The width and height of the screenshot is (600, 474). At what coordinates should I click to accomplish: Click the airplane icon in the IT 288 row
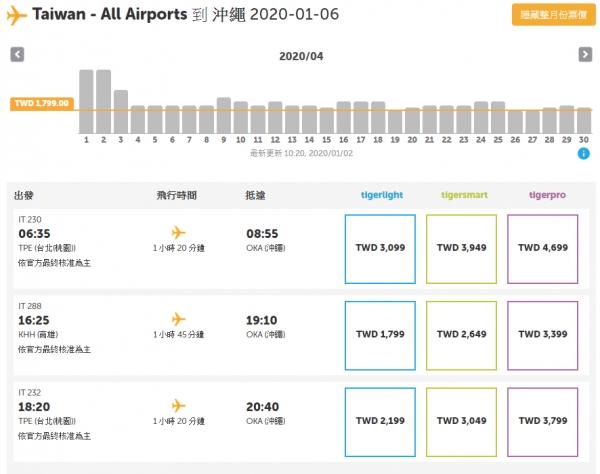click(178, 319)
